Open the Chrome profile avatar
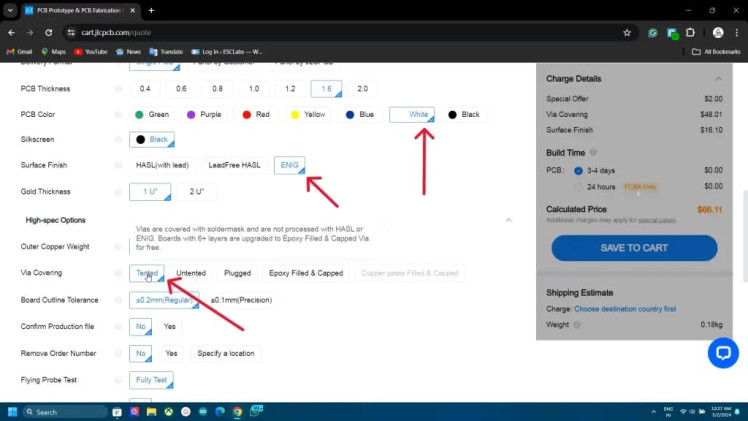The image size is (748, 421). pyautogui.click(x=718, y=32)
